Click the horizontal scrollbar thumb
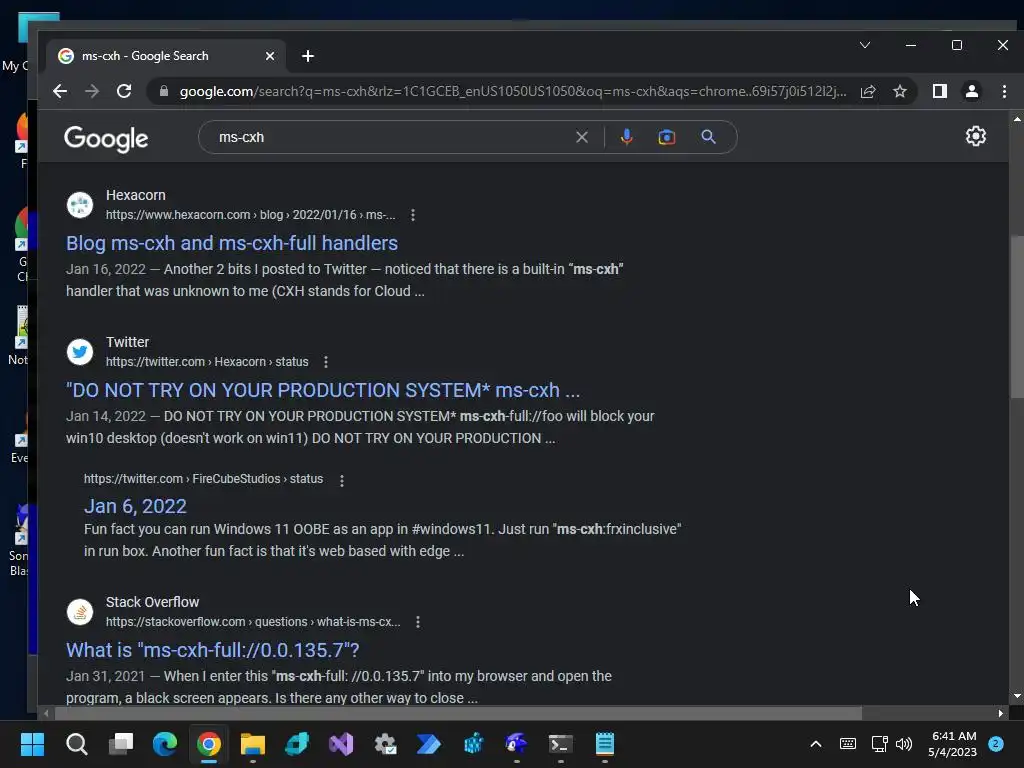The width and height of the screenshot is (1024, 768). [457, 713]
